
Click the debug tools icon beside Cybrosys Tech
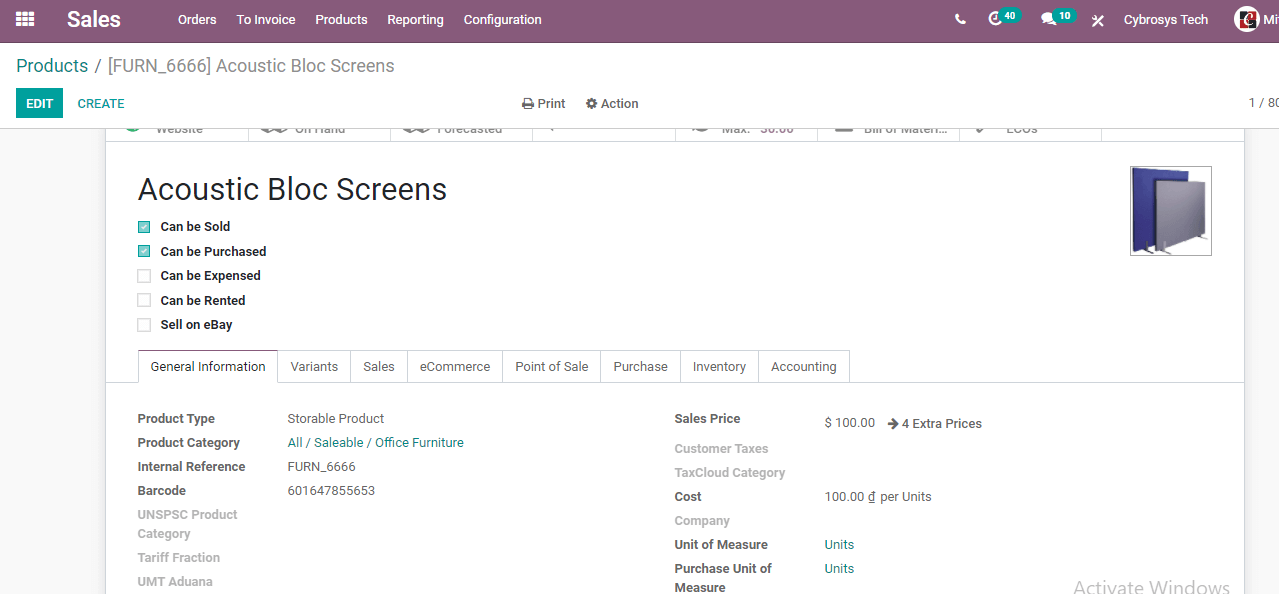pos(1098,20)
